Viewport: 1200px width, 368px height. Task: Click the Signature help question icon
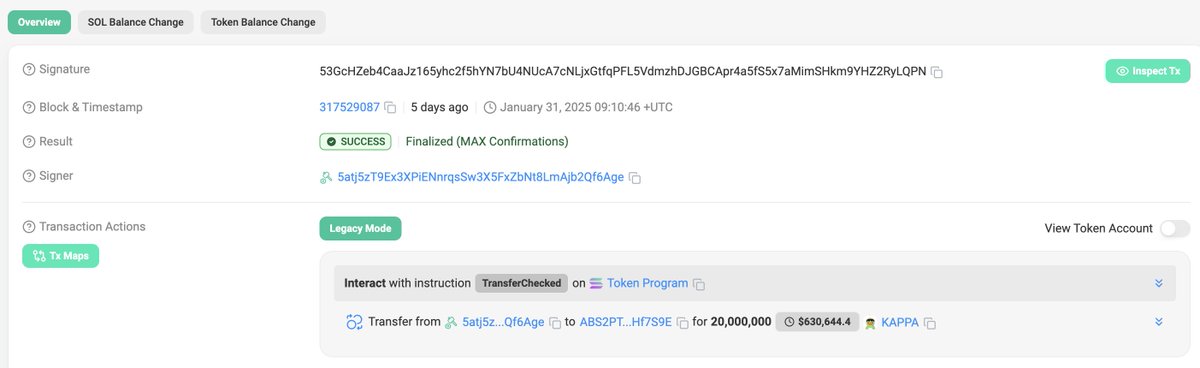point(29,69)
